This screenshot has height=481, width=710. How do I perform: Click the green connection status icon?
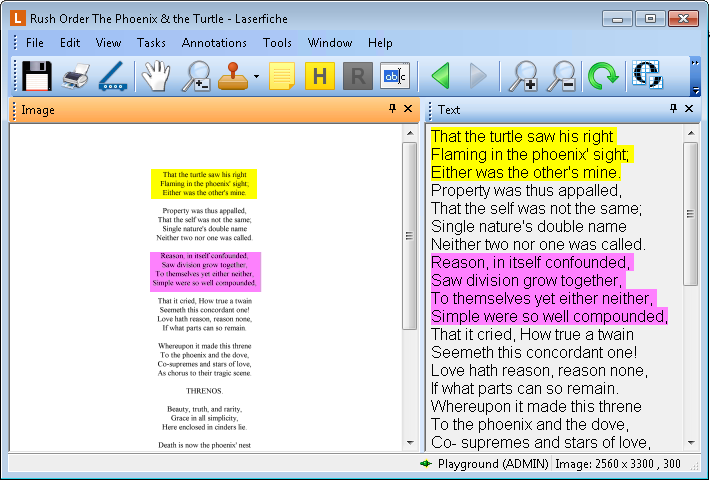[x=426, y=464]
